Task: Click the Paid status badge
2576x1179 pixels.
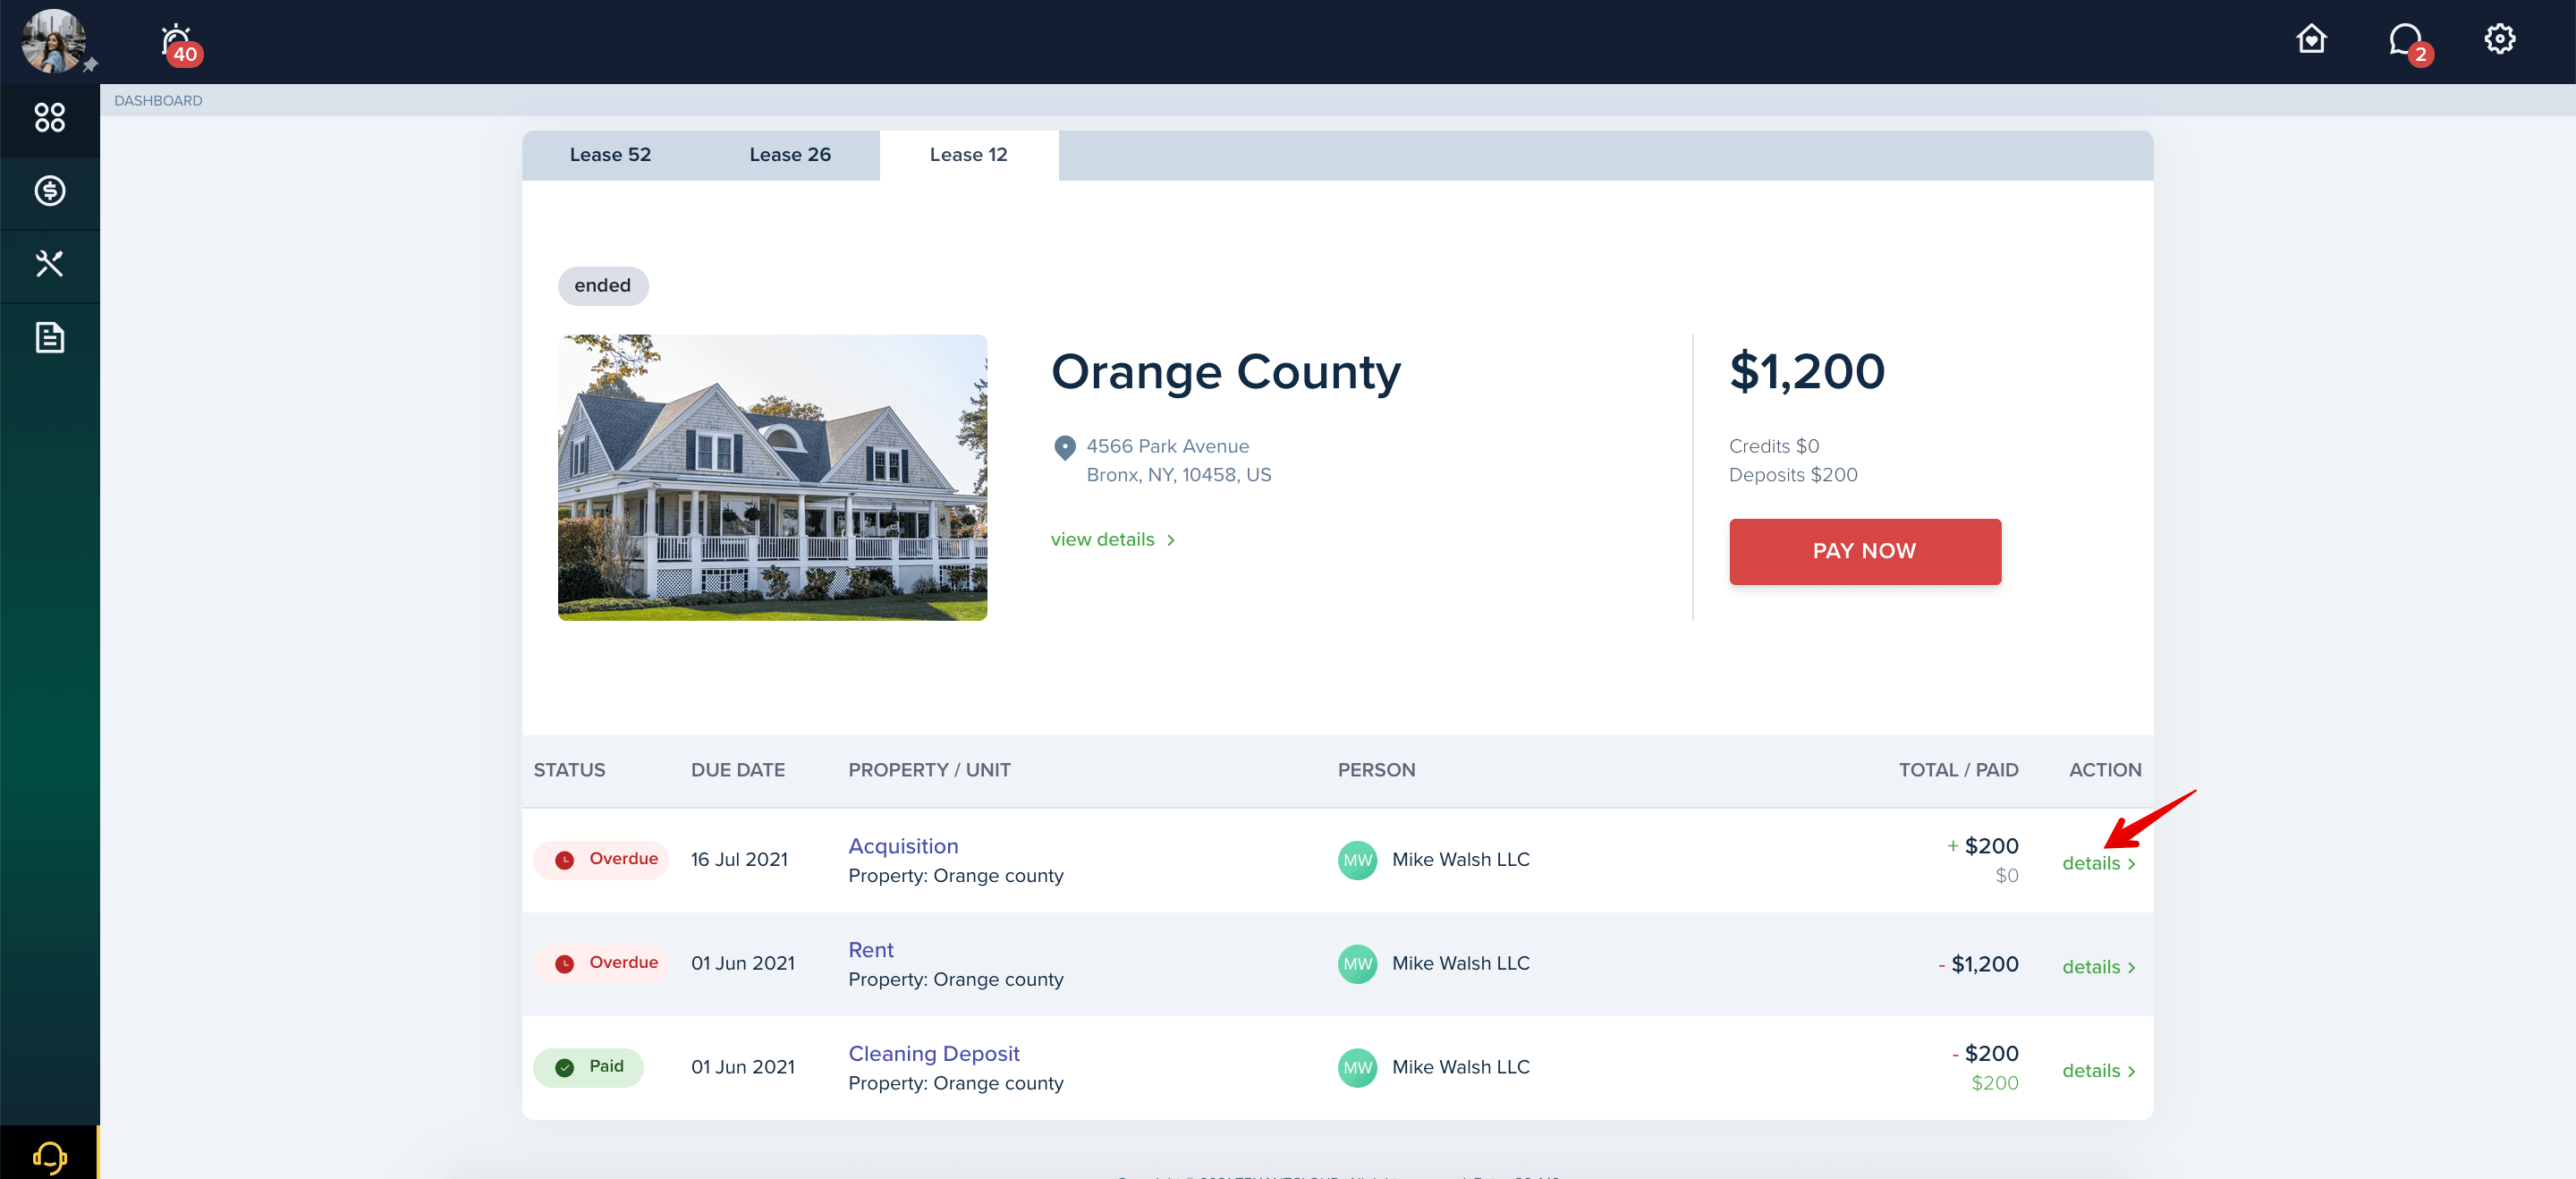Action: coord(588,1068)
